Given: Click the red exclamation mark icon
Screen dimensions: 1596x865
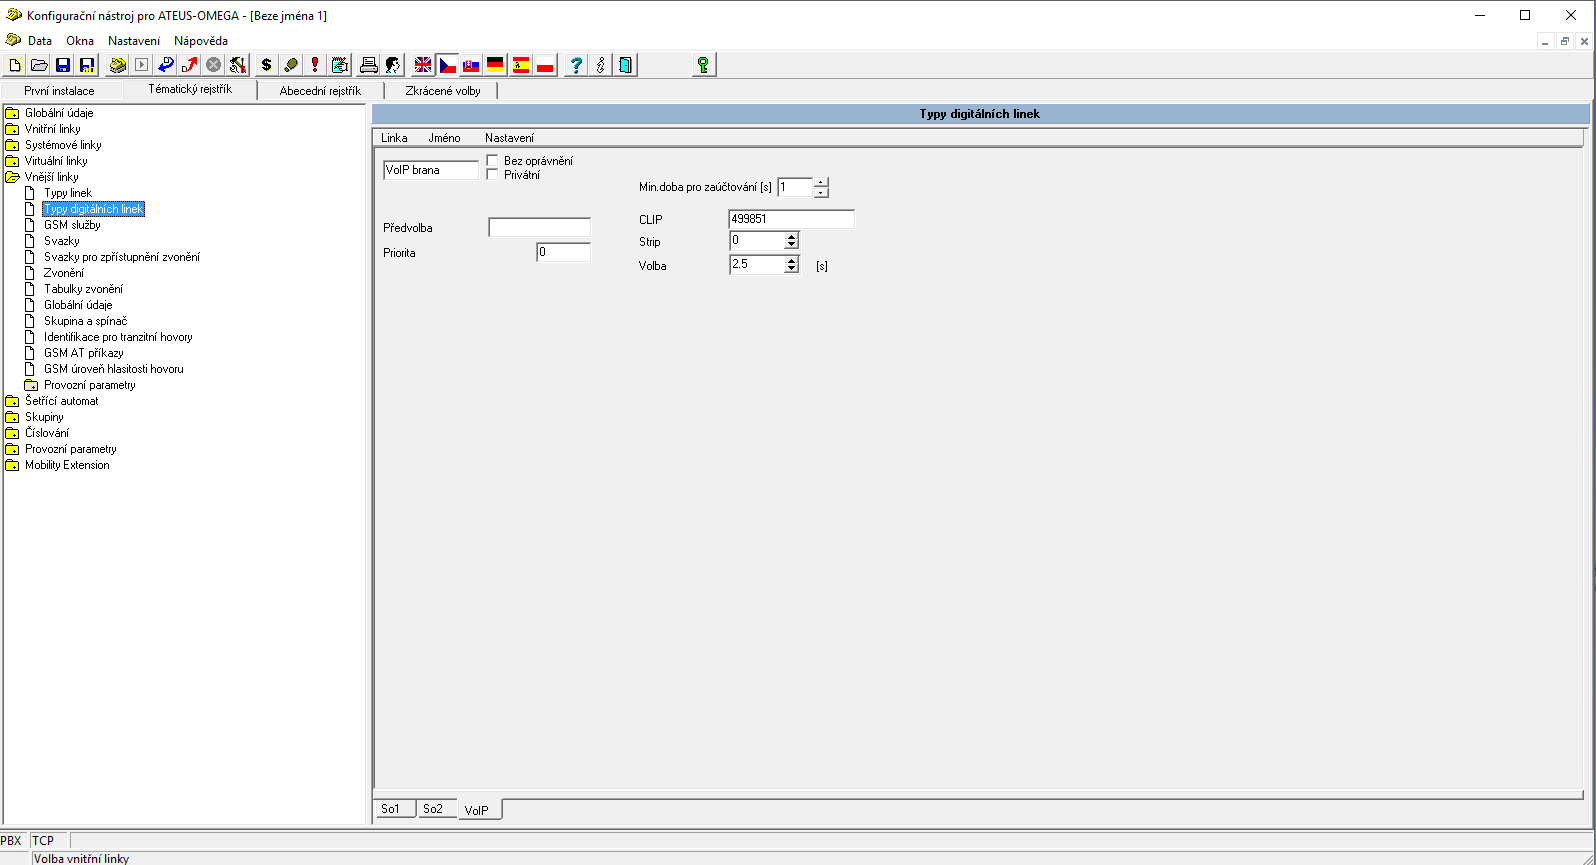Looking at the screenshot, I should pyautogui.click(x=315, y=65).
